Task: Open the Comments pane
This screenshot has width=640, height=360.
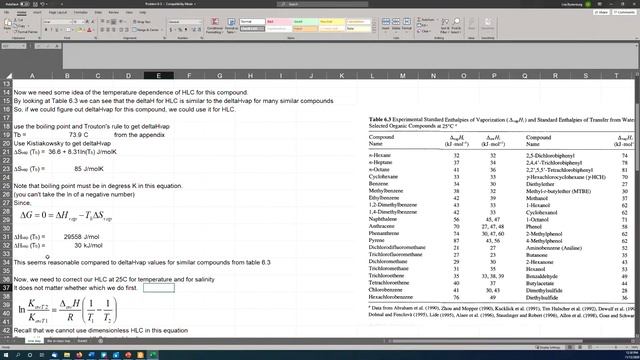Action: point(624,13)
